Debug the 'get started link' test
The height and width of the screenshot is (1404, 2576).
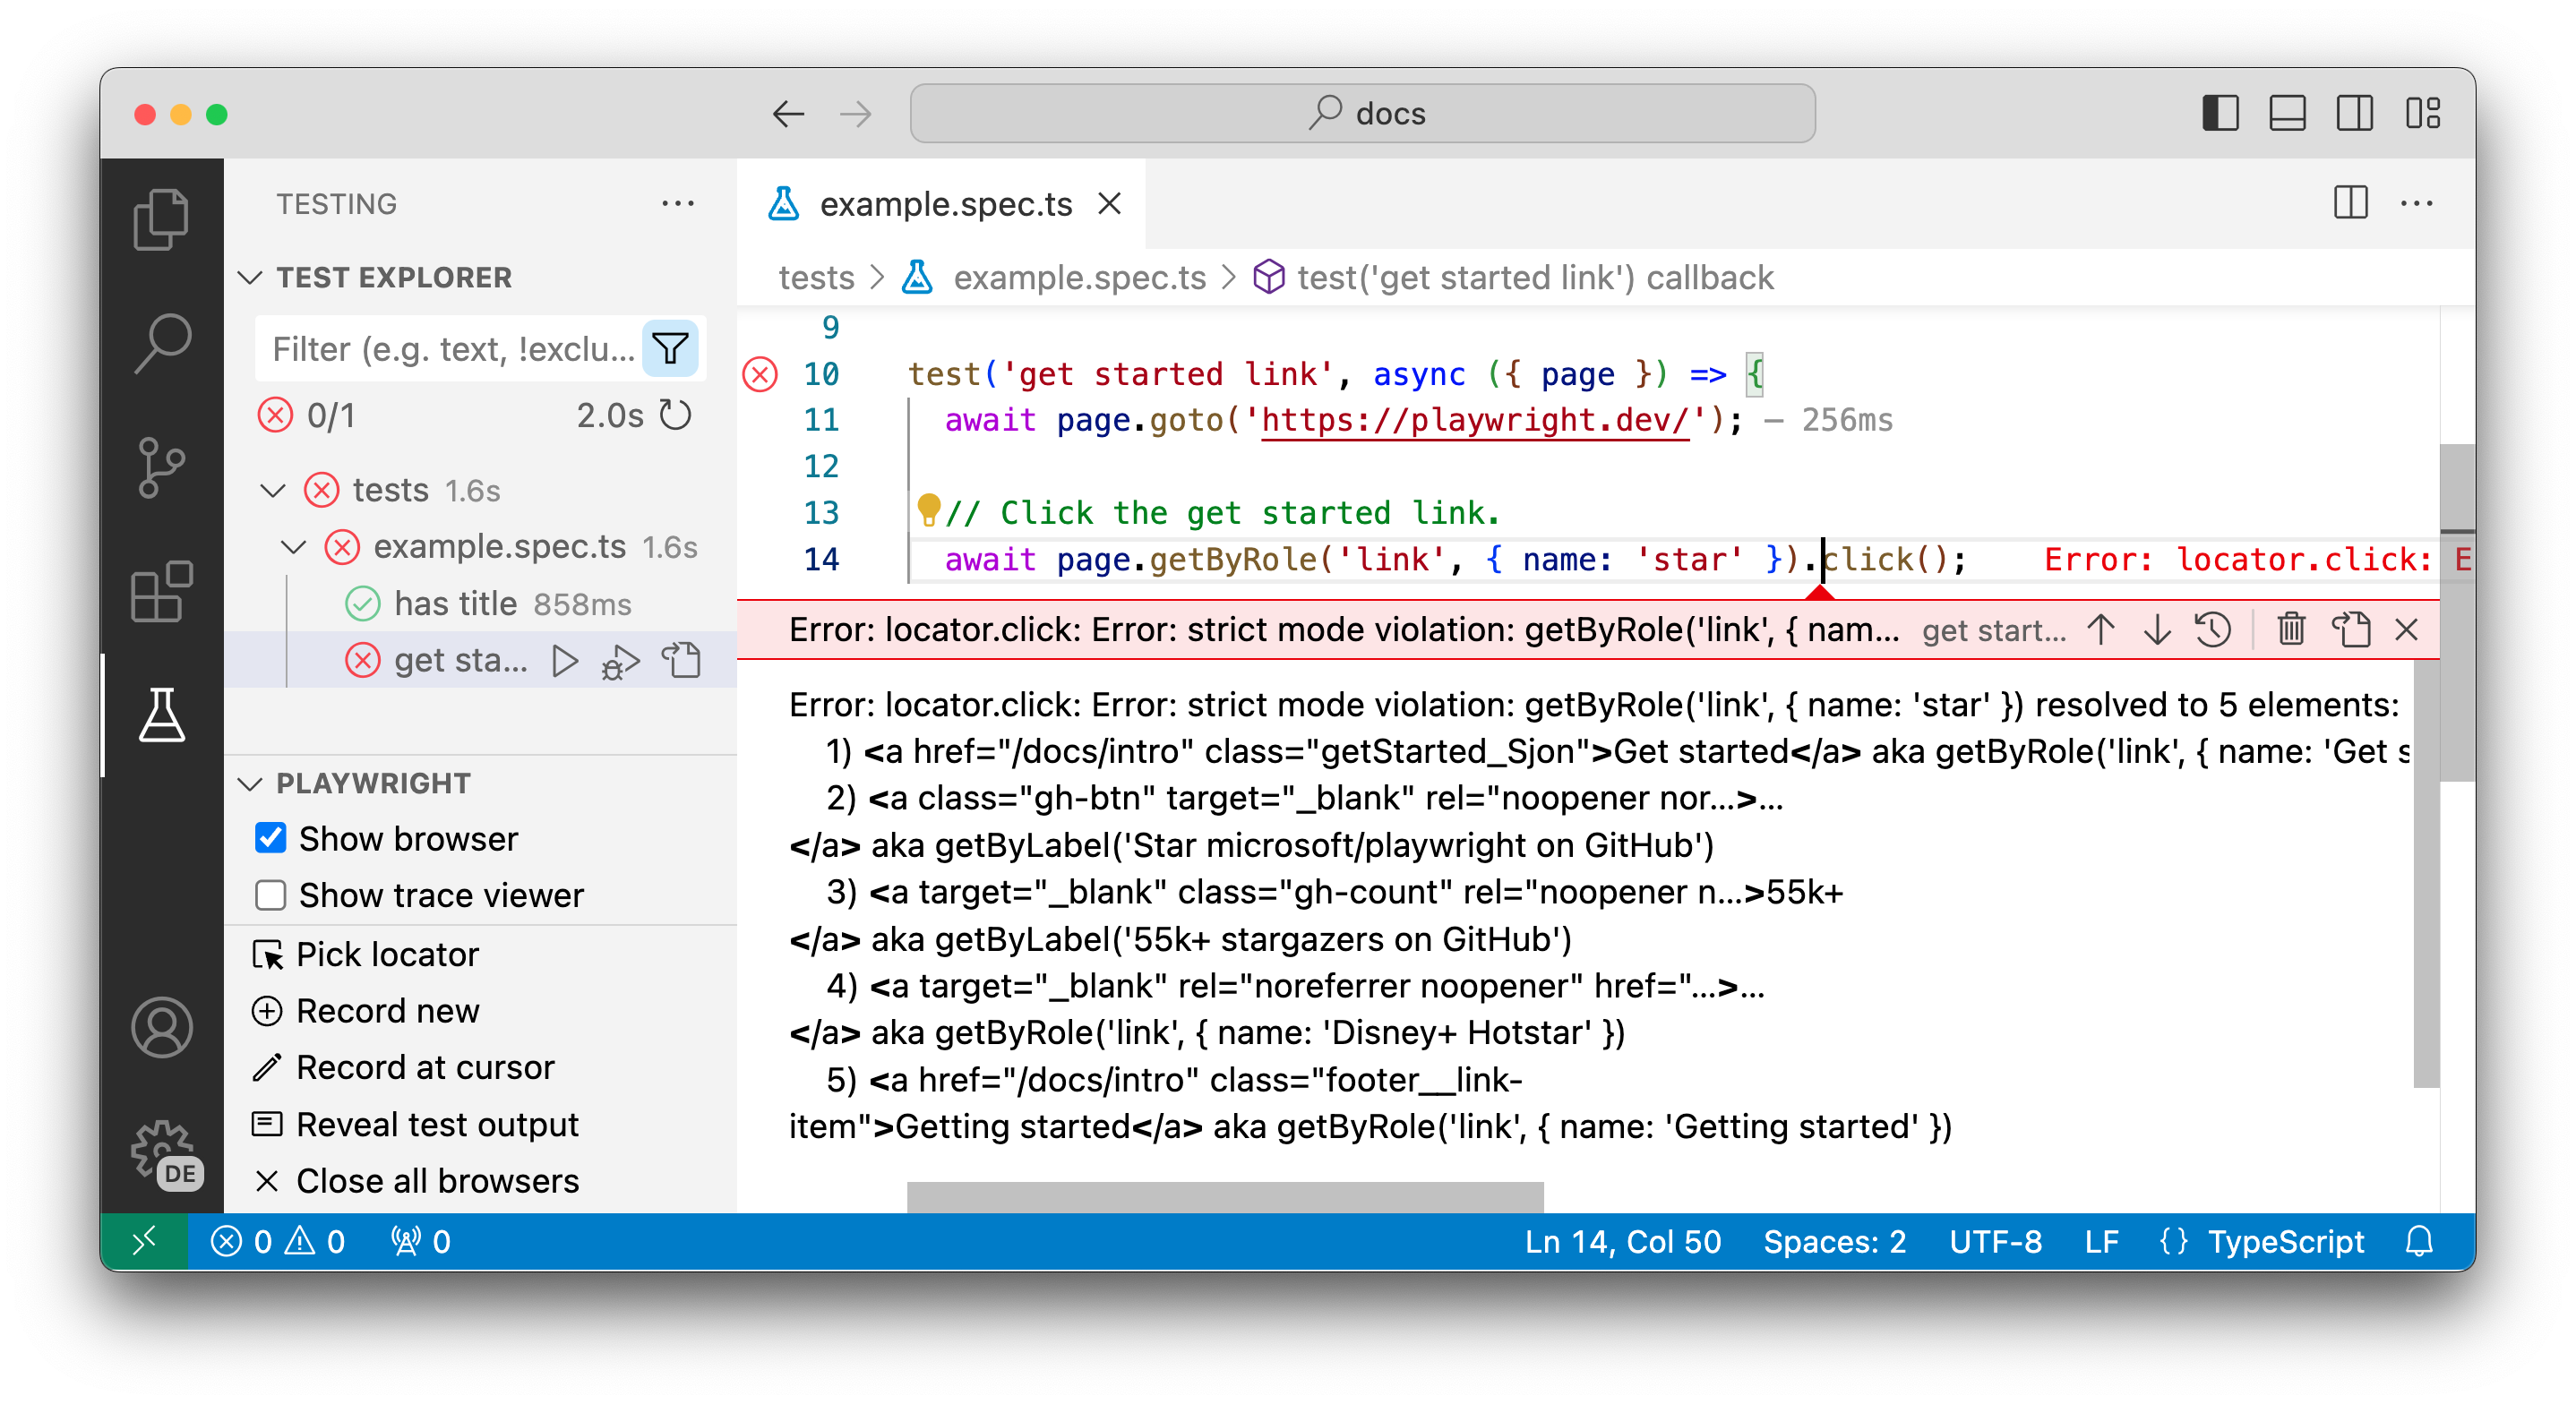tap(621, 661)
